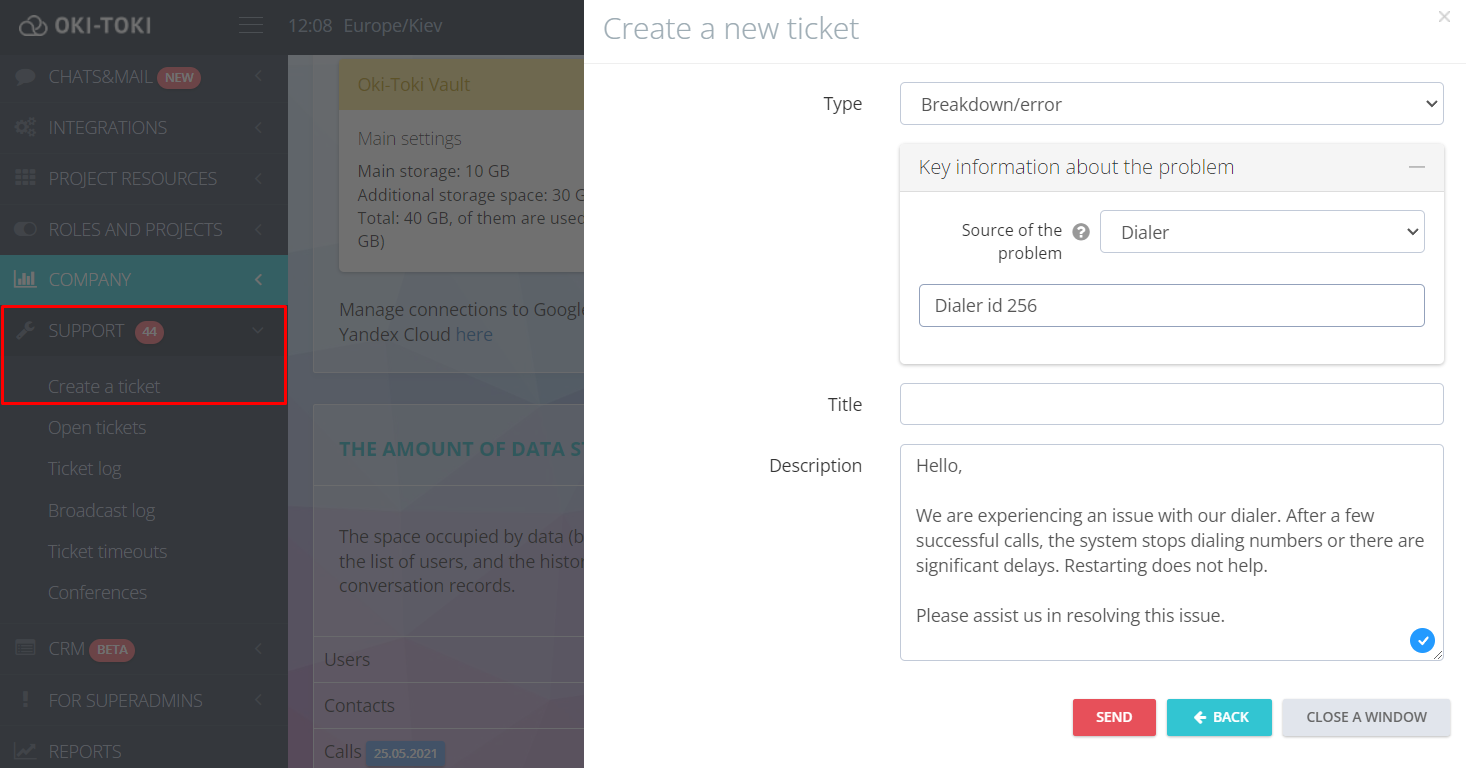Screen dimensions: 1466x768
Task: Expand the Project Resources menu
Action: [133, 179]
